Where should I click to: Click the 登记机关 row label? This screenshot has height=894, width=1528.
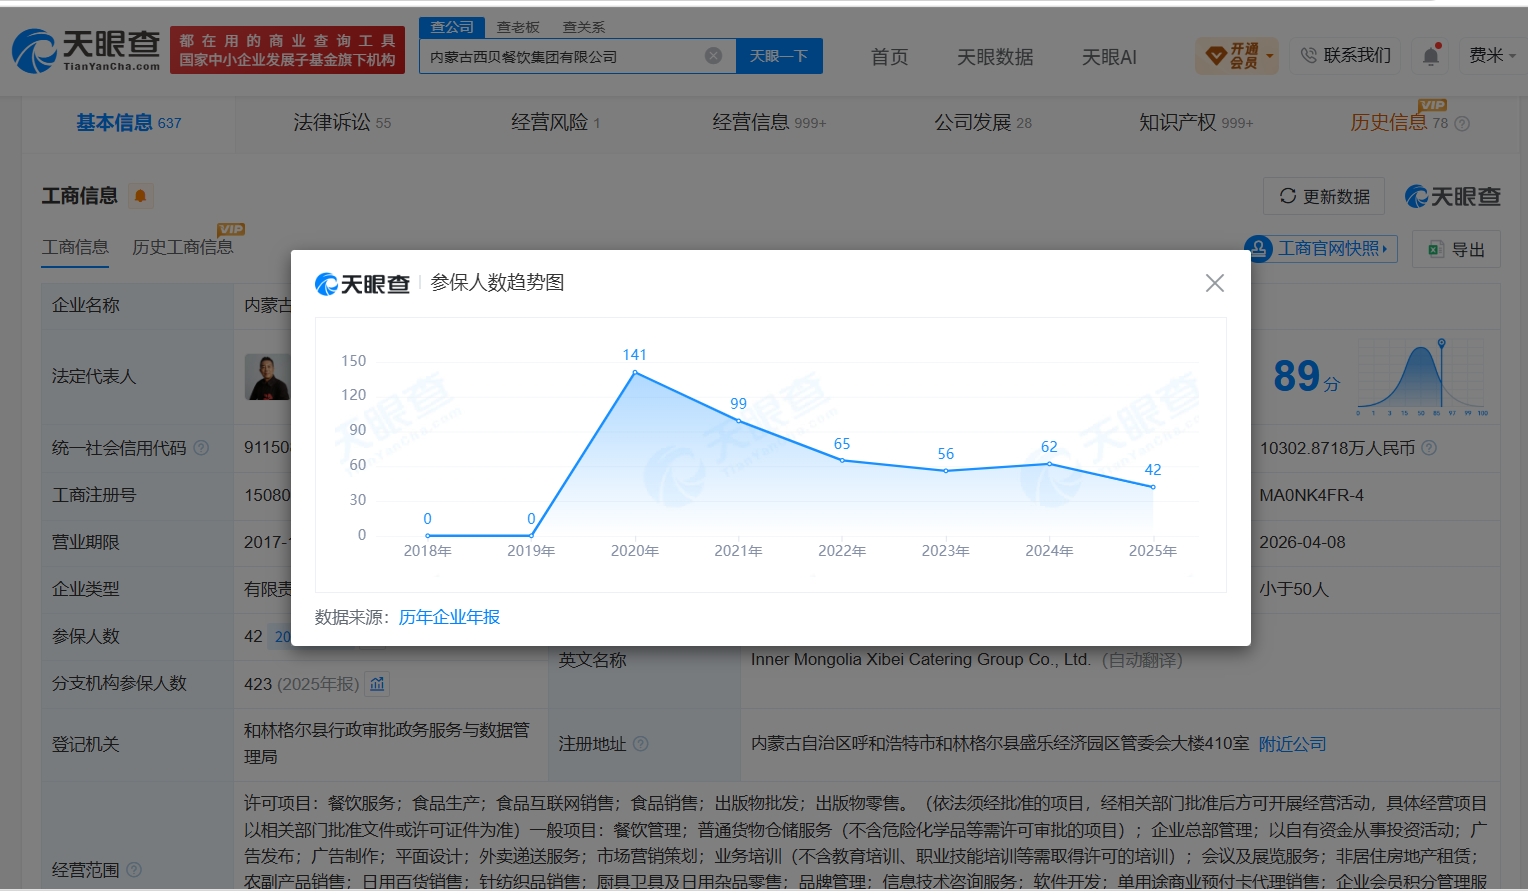86,744
